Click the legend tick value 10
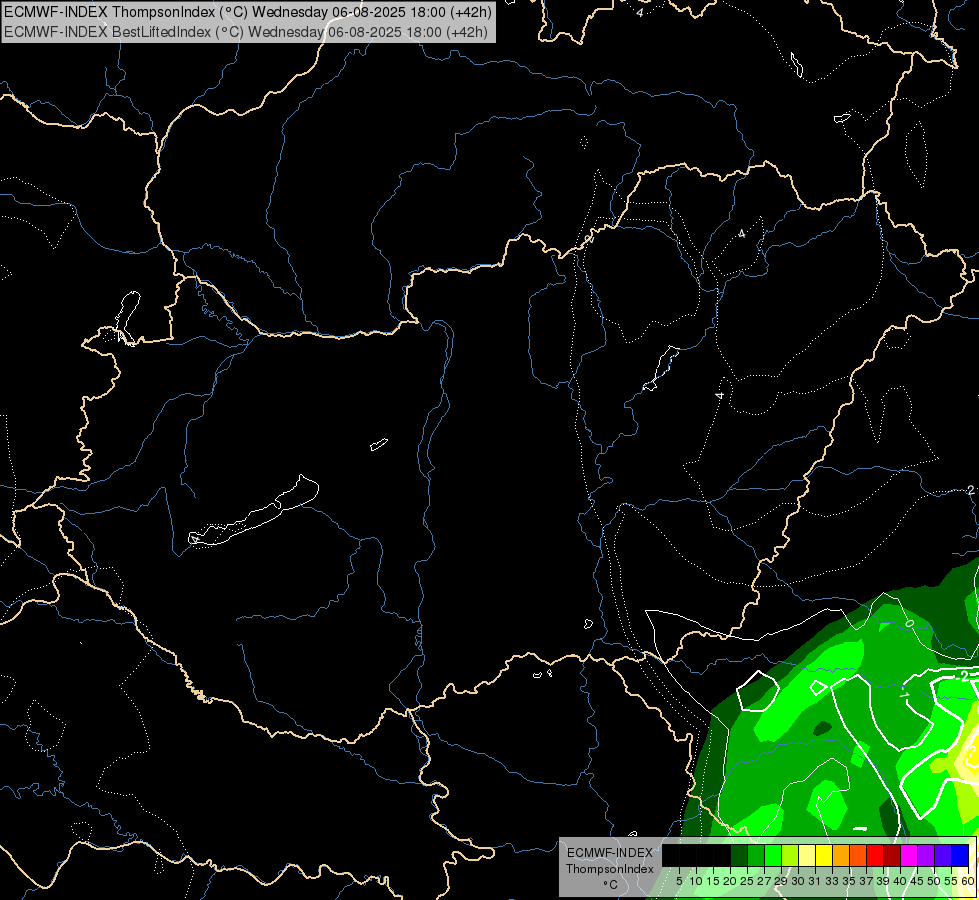This screenshot has height=900, width=979. click(x=696, y=881)
